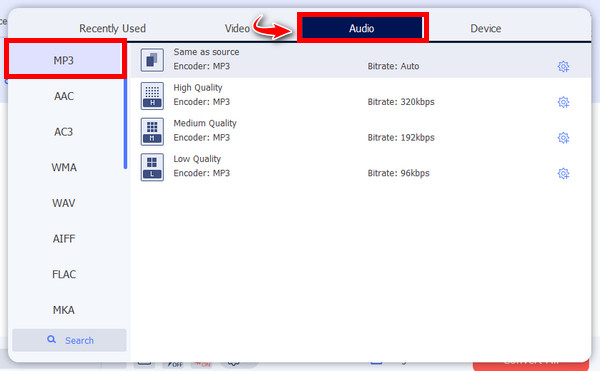Click the High Quality preset icon
Screen dimensions: 600x371
click(152, 96)
